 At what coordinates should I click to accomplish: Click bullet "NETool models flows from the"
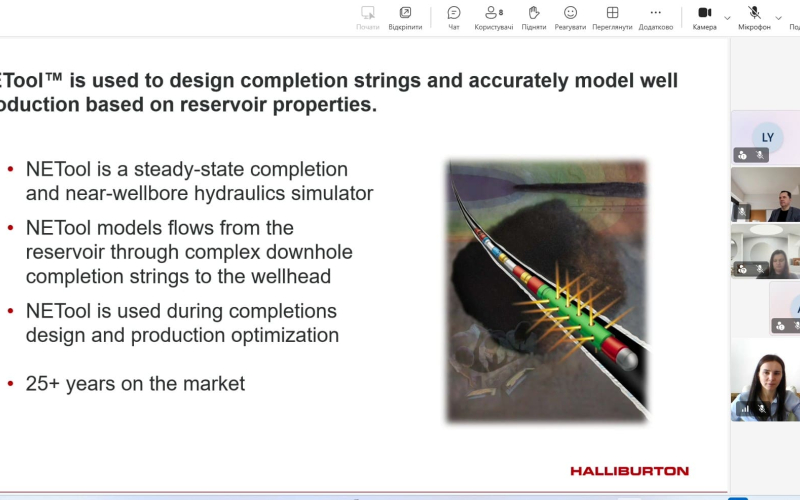(x=160, y=228)
